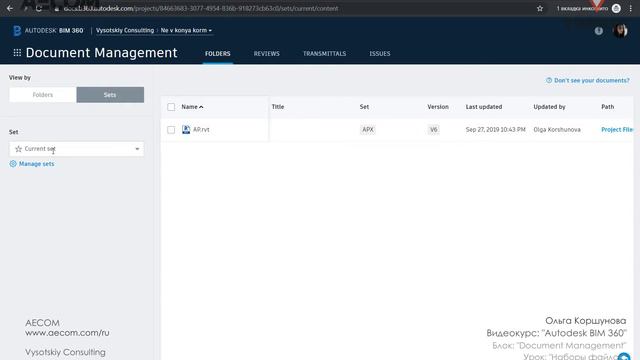
Task: Open the module switcher grid icon
Action: (x=17, y=53)
